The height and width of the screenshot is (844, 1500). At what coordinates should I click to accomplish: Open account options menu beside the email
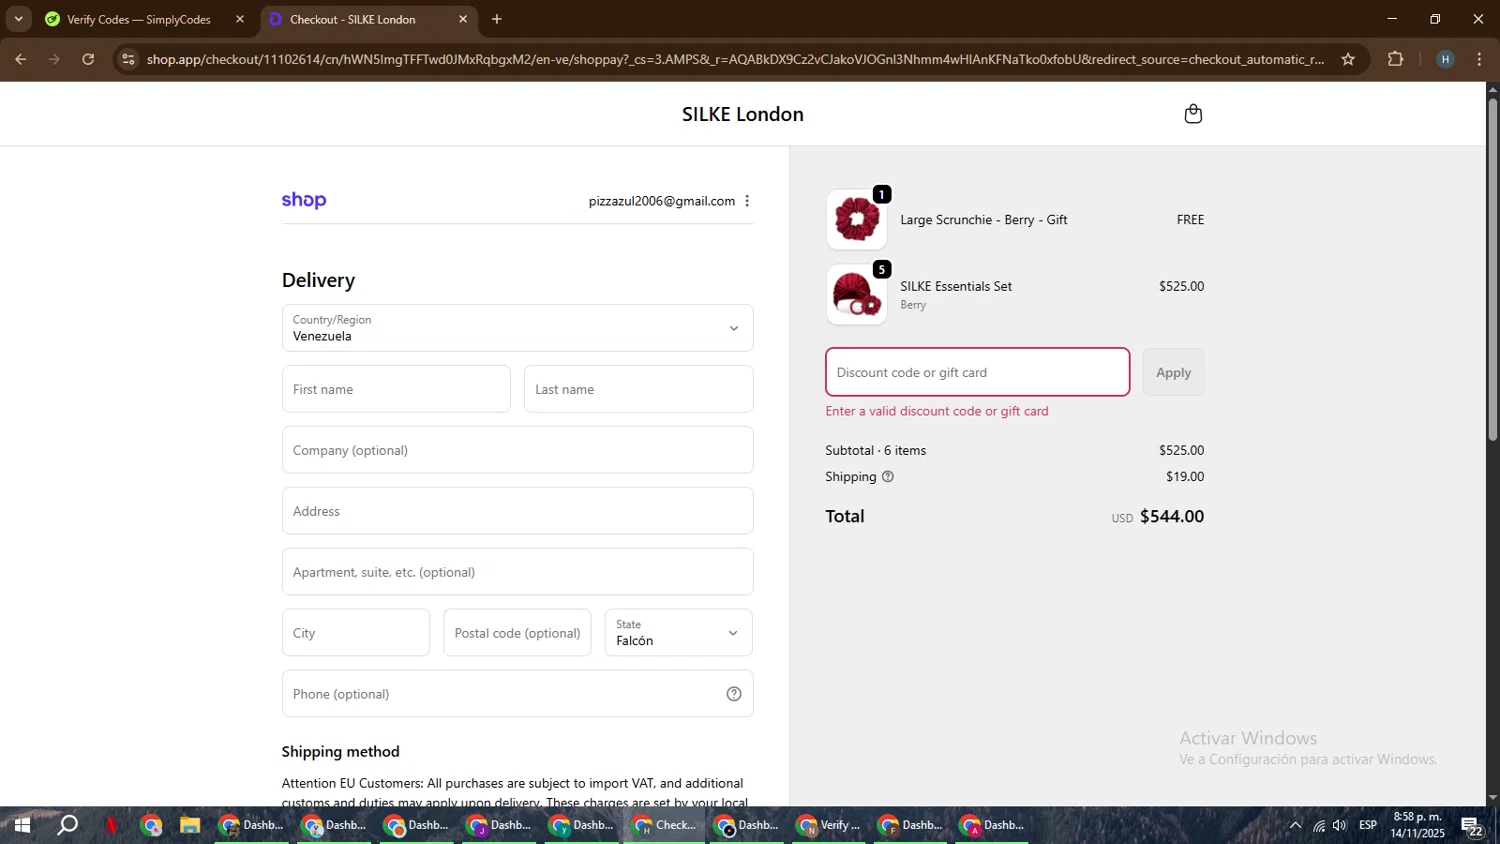point(747,201)
